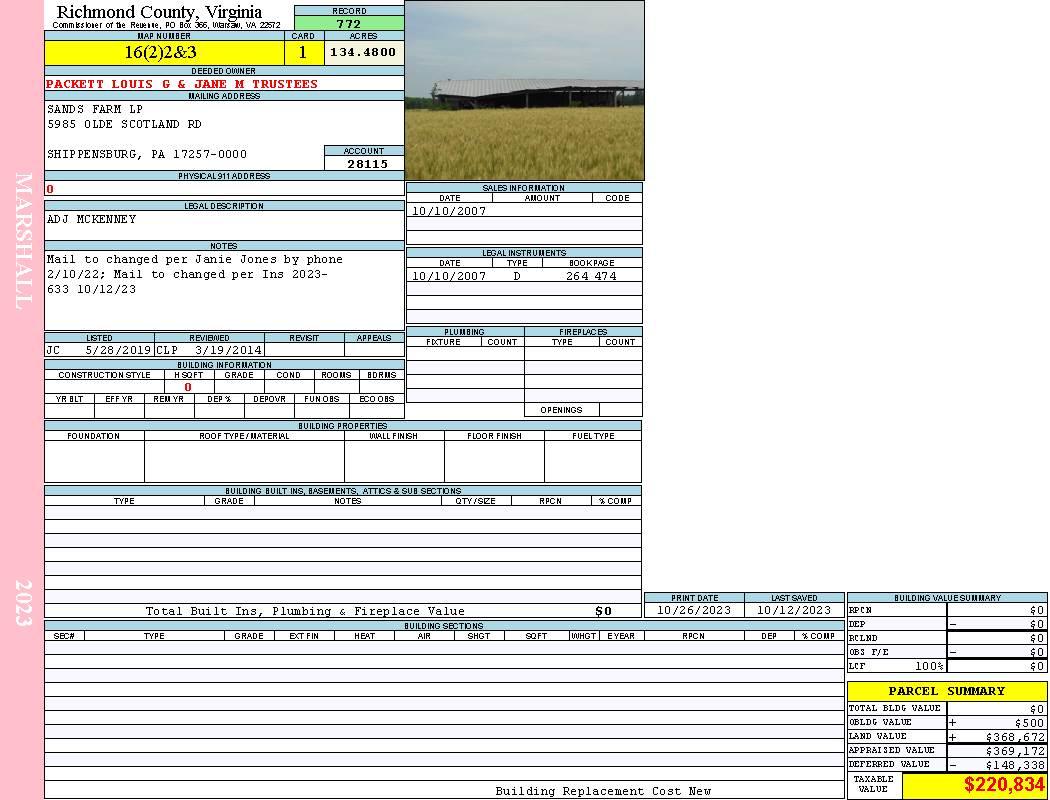
Task: Select the reviewed date 3/19/2014
Action: click(228, 351)
